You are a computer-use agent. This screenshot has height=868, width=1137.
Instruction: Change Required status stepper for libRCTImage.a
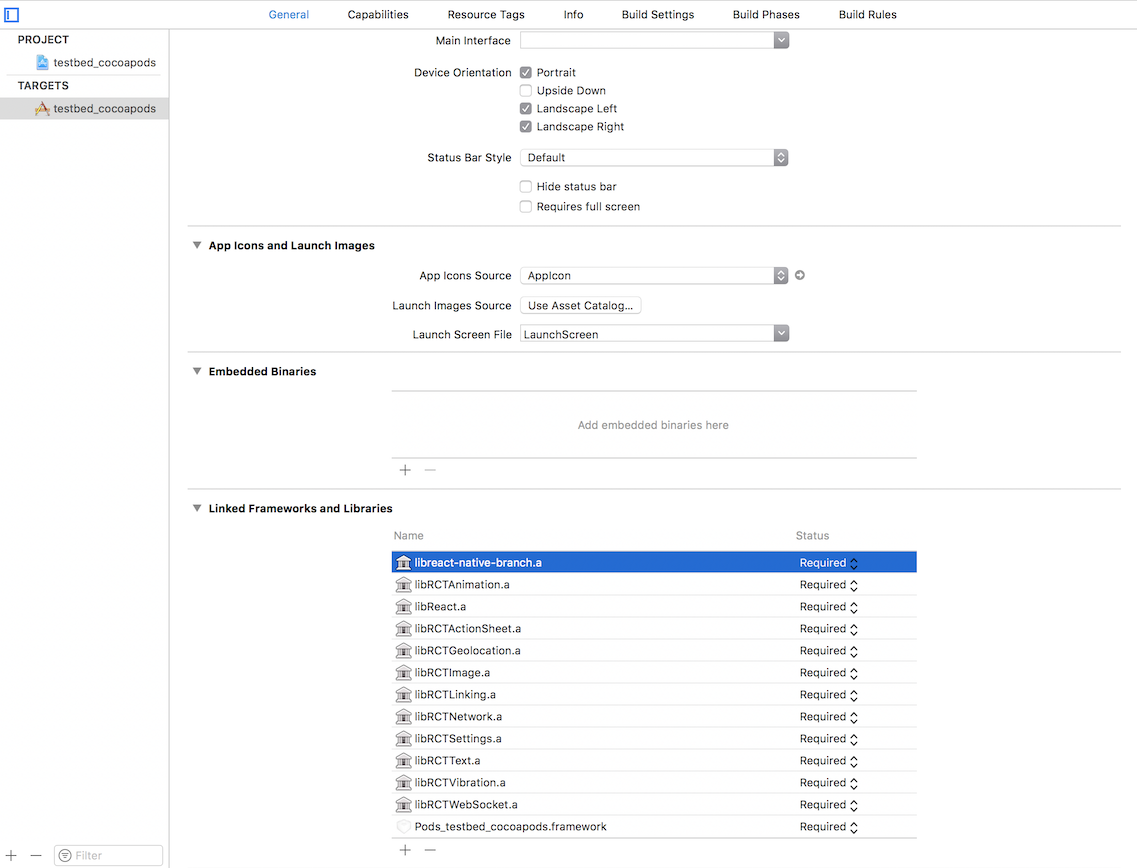pos(854,673)
